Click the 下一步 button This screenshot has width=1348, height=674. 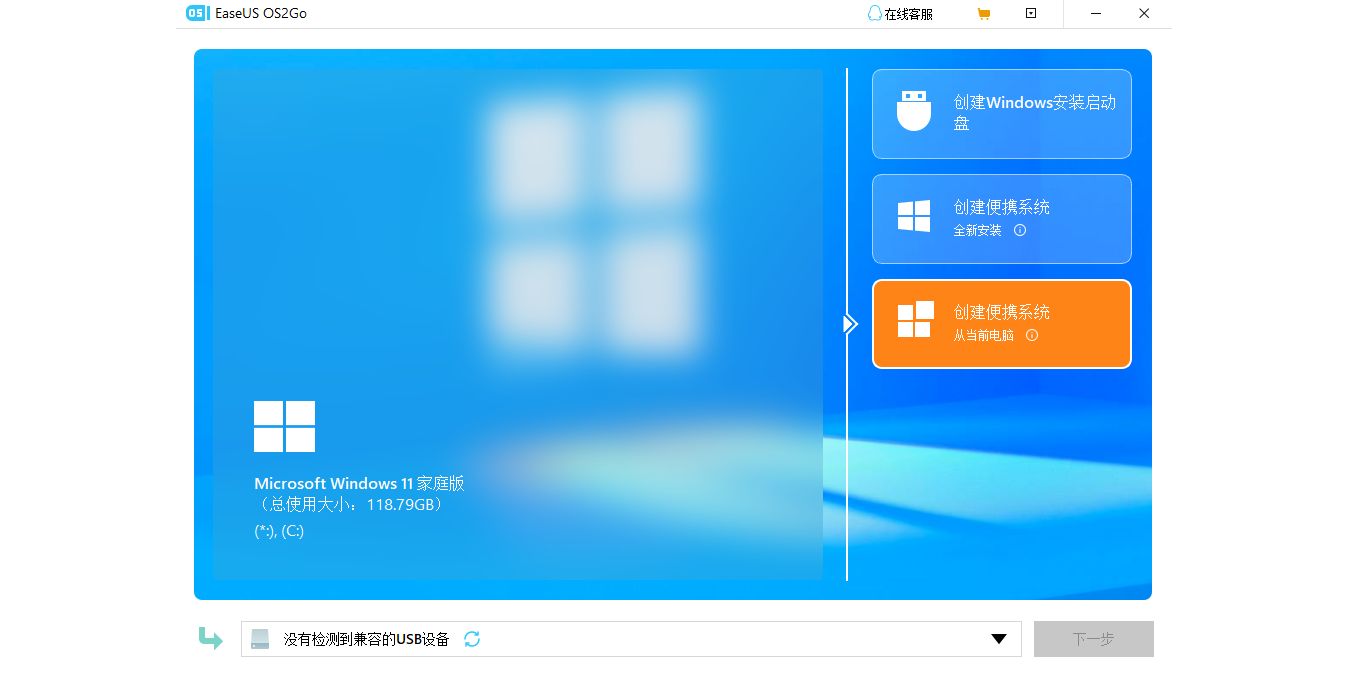1093,639
